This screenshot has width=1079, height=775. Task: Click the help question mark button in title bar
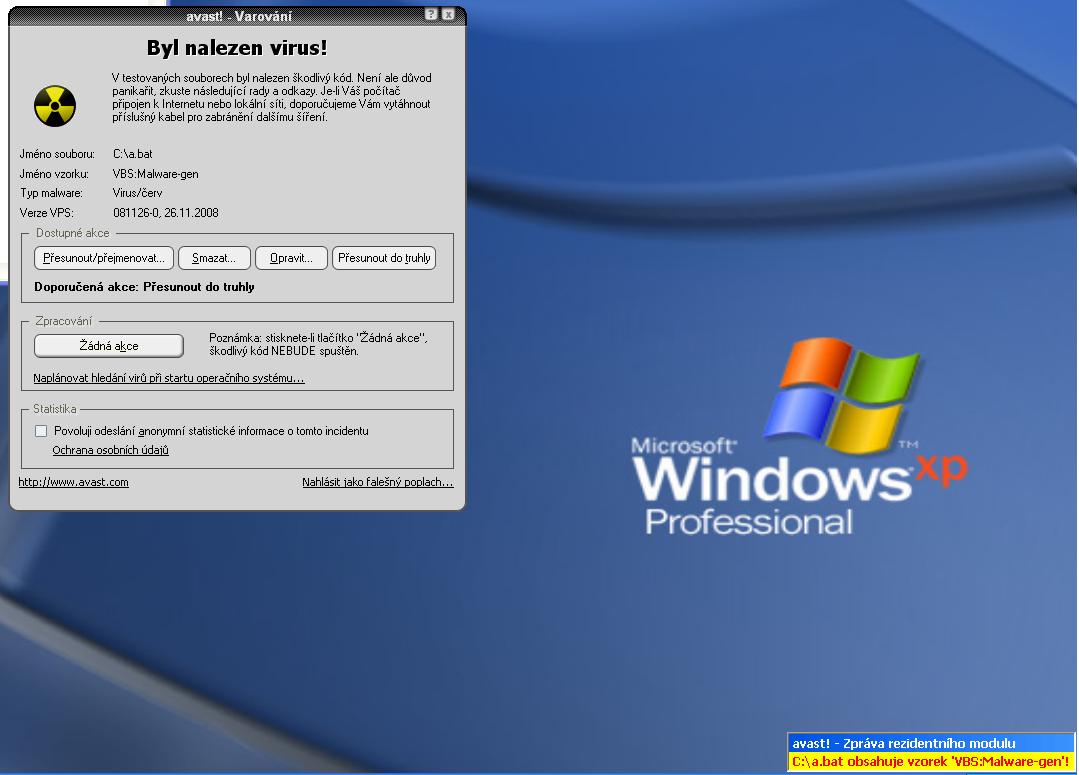[431, 14]
